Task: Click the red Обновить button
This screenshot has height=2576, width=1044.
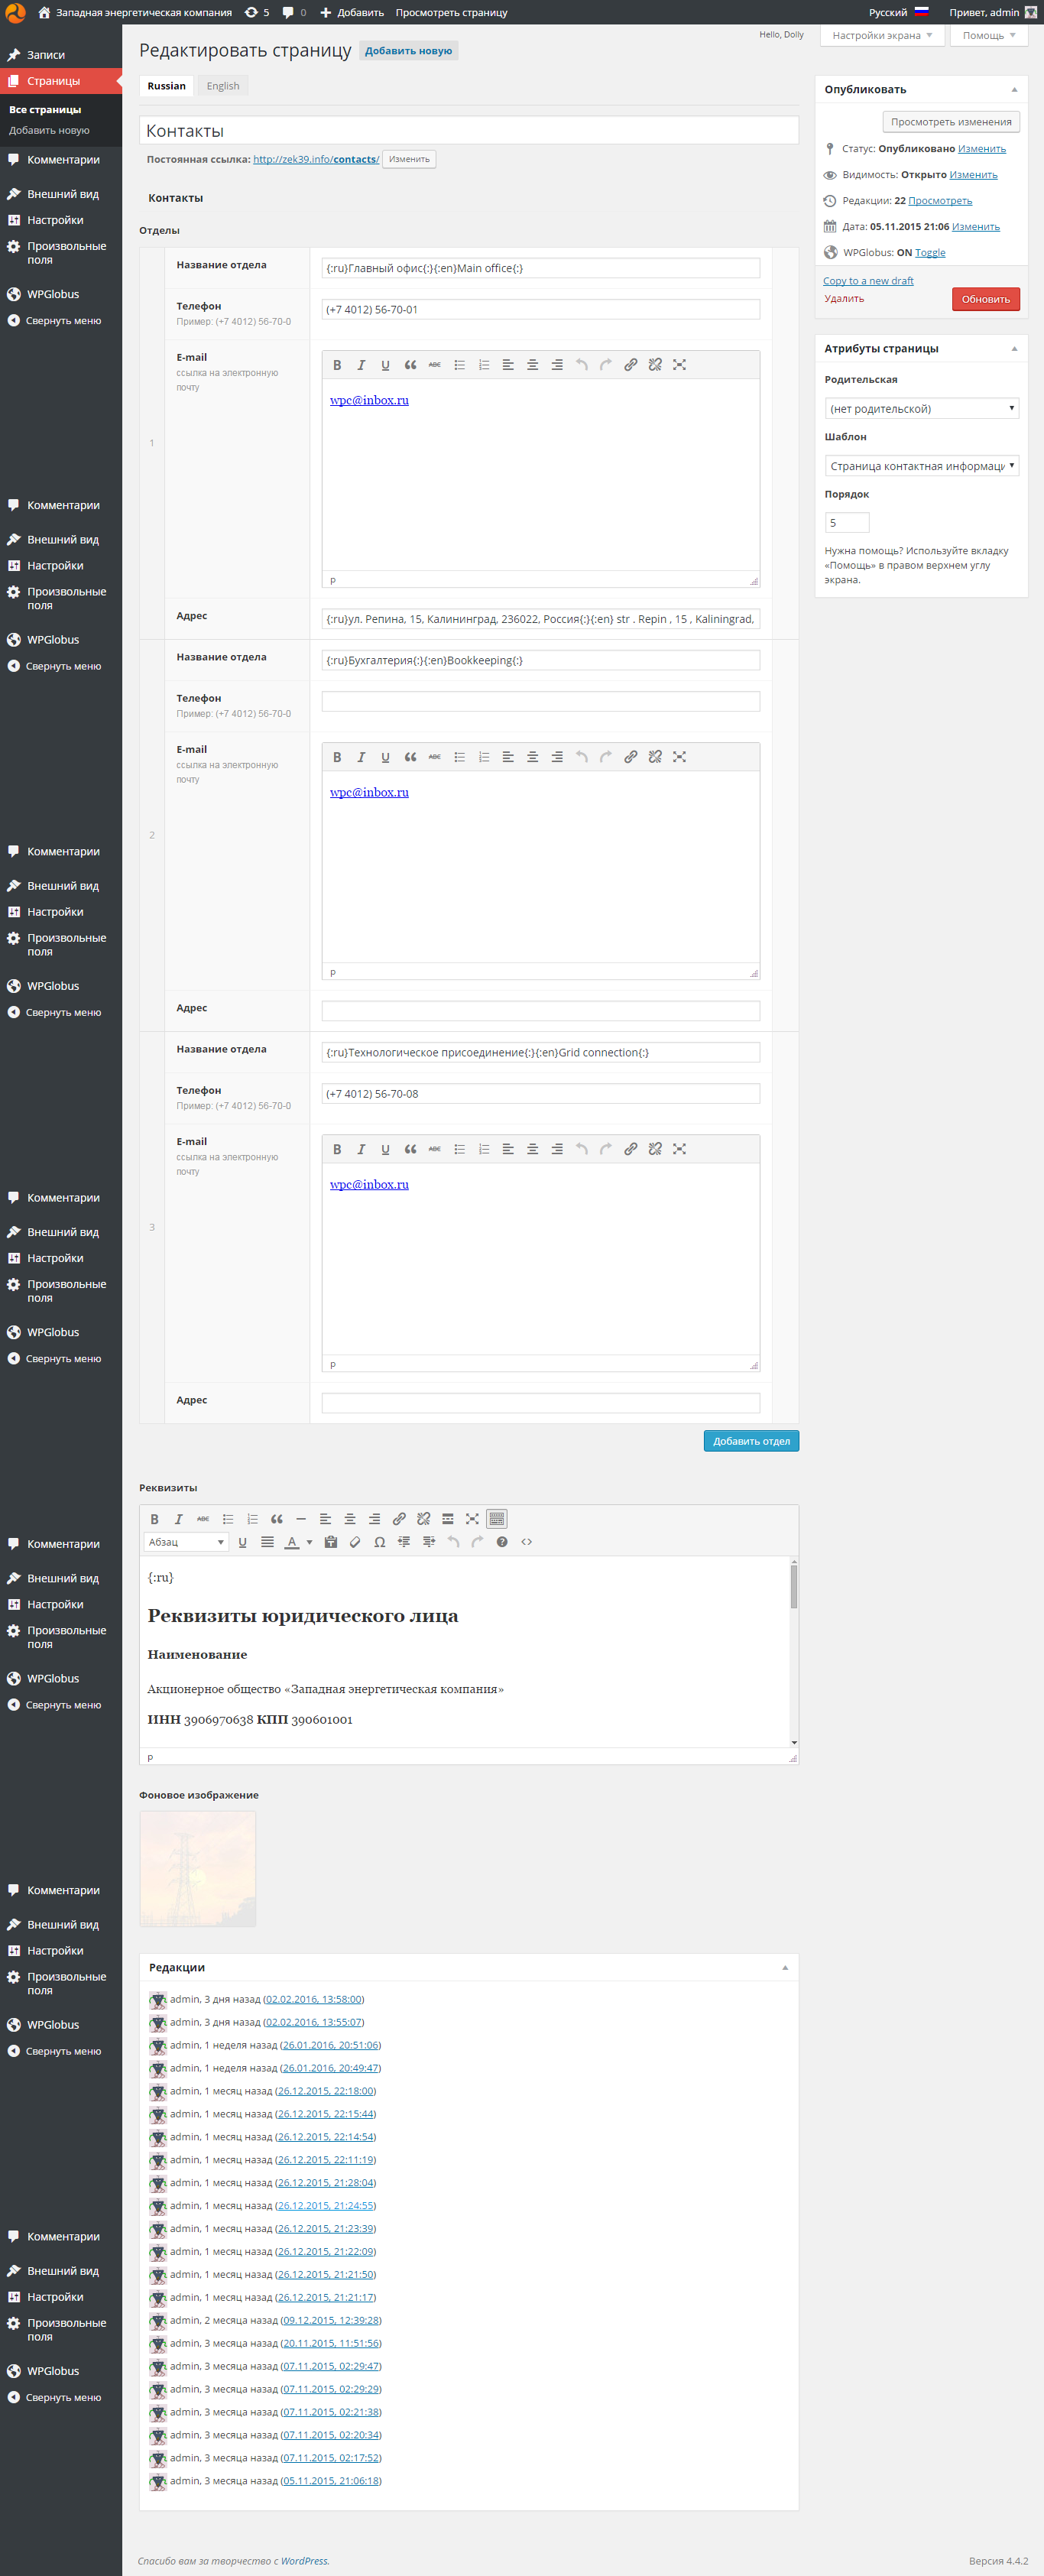Action: pyautogui.click(x=985, y=299)
